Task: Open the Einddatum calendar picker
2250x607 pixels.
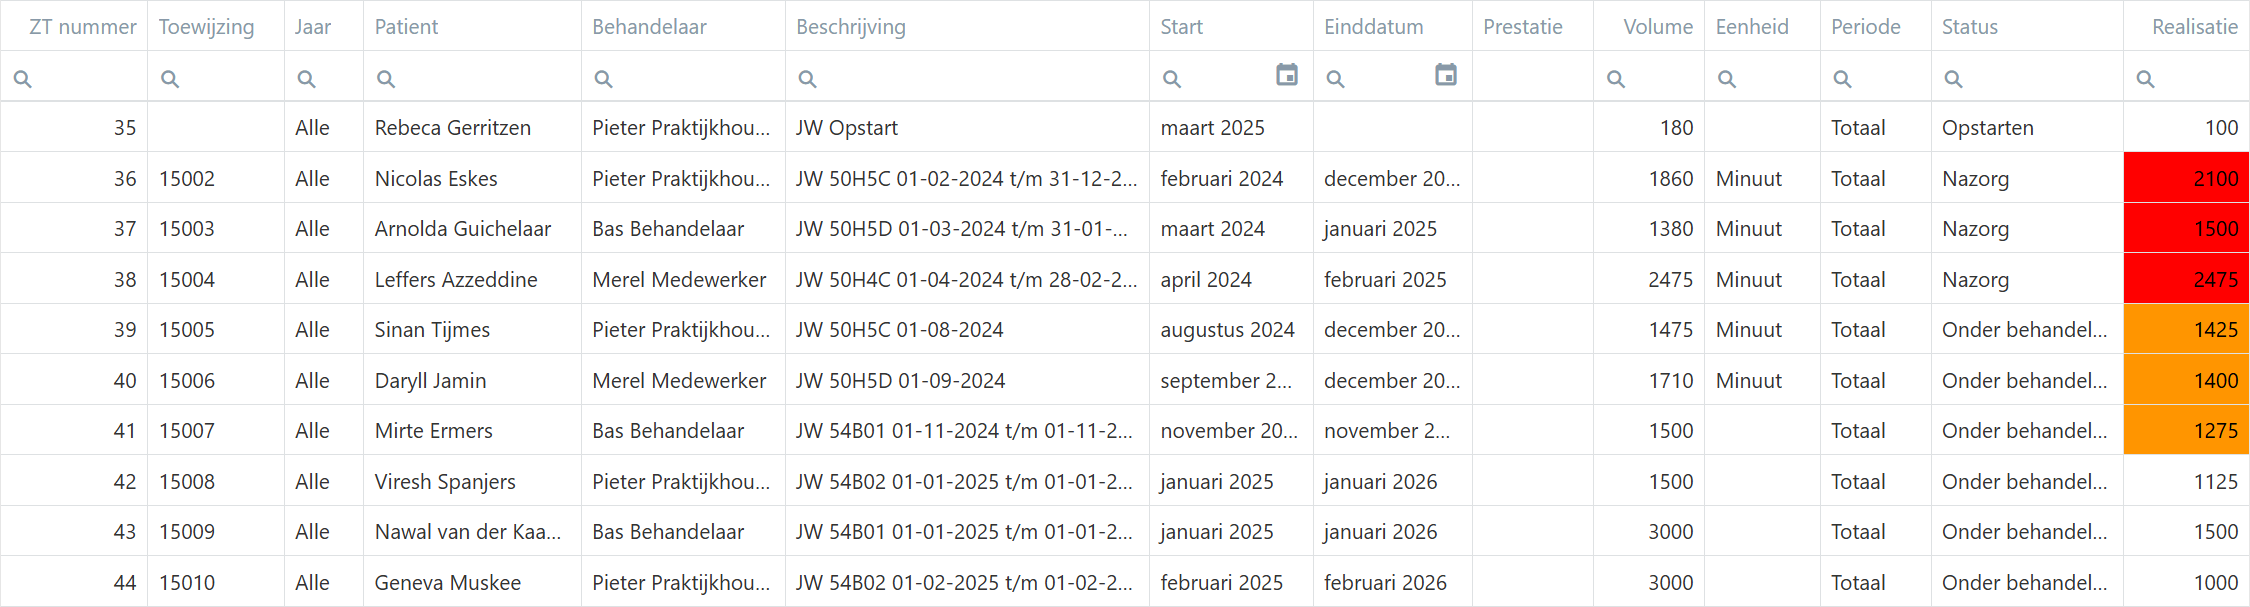Action: point(1445,75)
